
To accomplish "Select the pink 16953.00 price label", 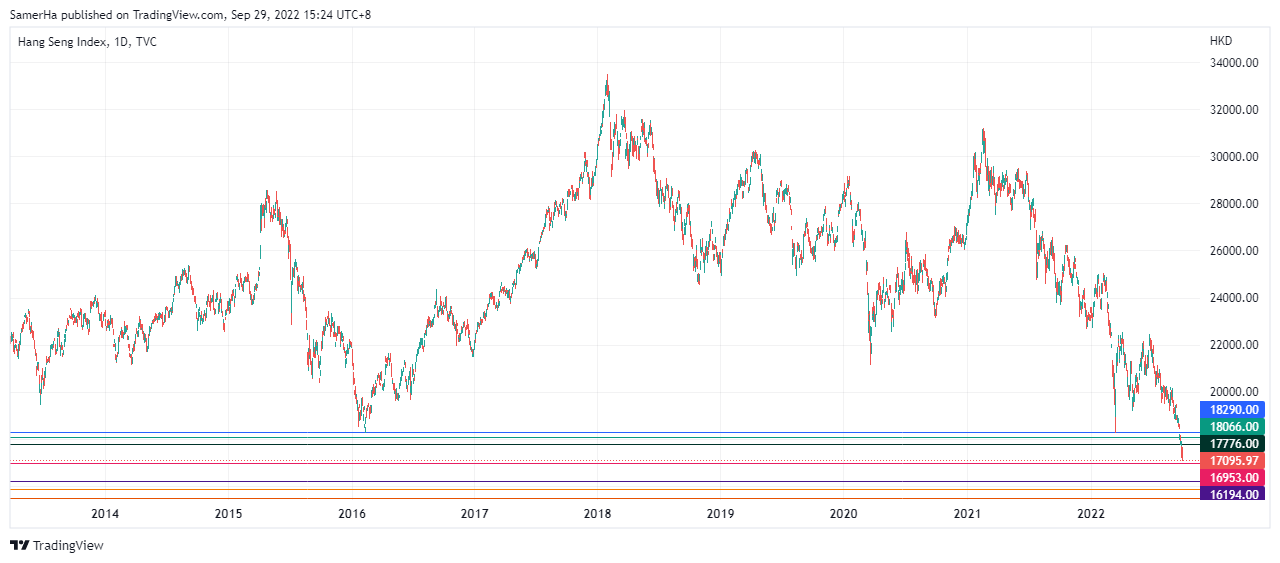I will coord(1236,478).
